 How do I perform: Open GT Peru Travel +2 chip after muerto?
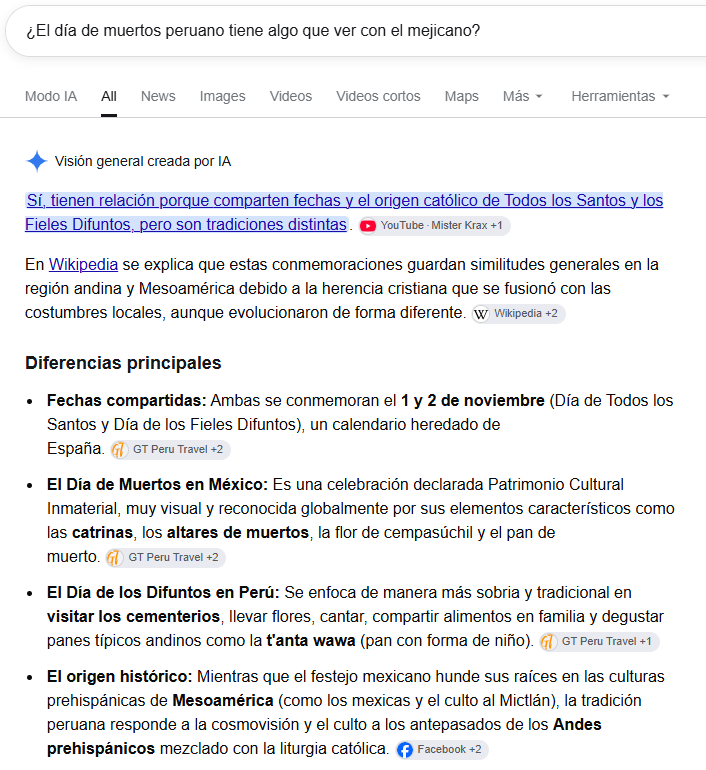[x=165, y=557]
